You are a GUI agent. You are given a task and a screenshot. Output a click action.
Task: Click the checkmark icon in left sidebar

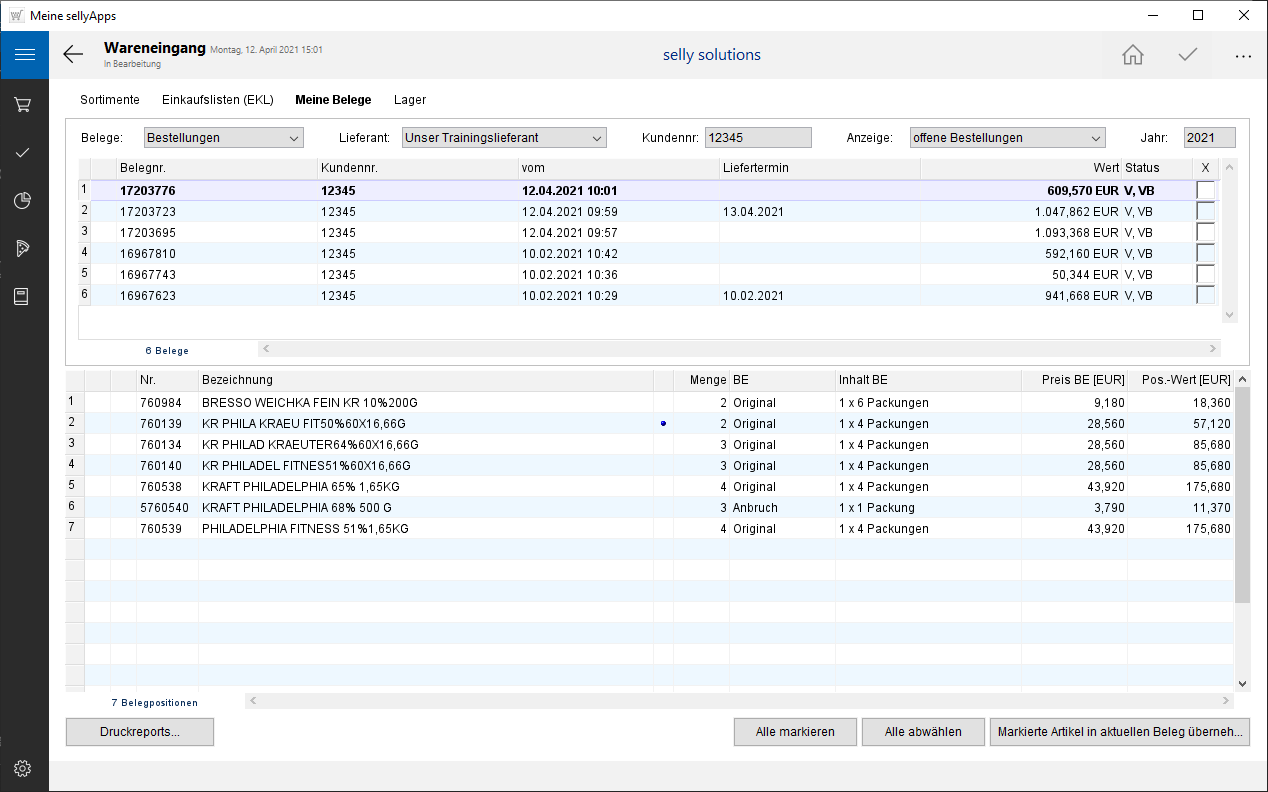tap(24, 153)
